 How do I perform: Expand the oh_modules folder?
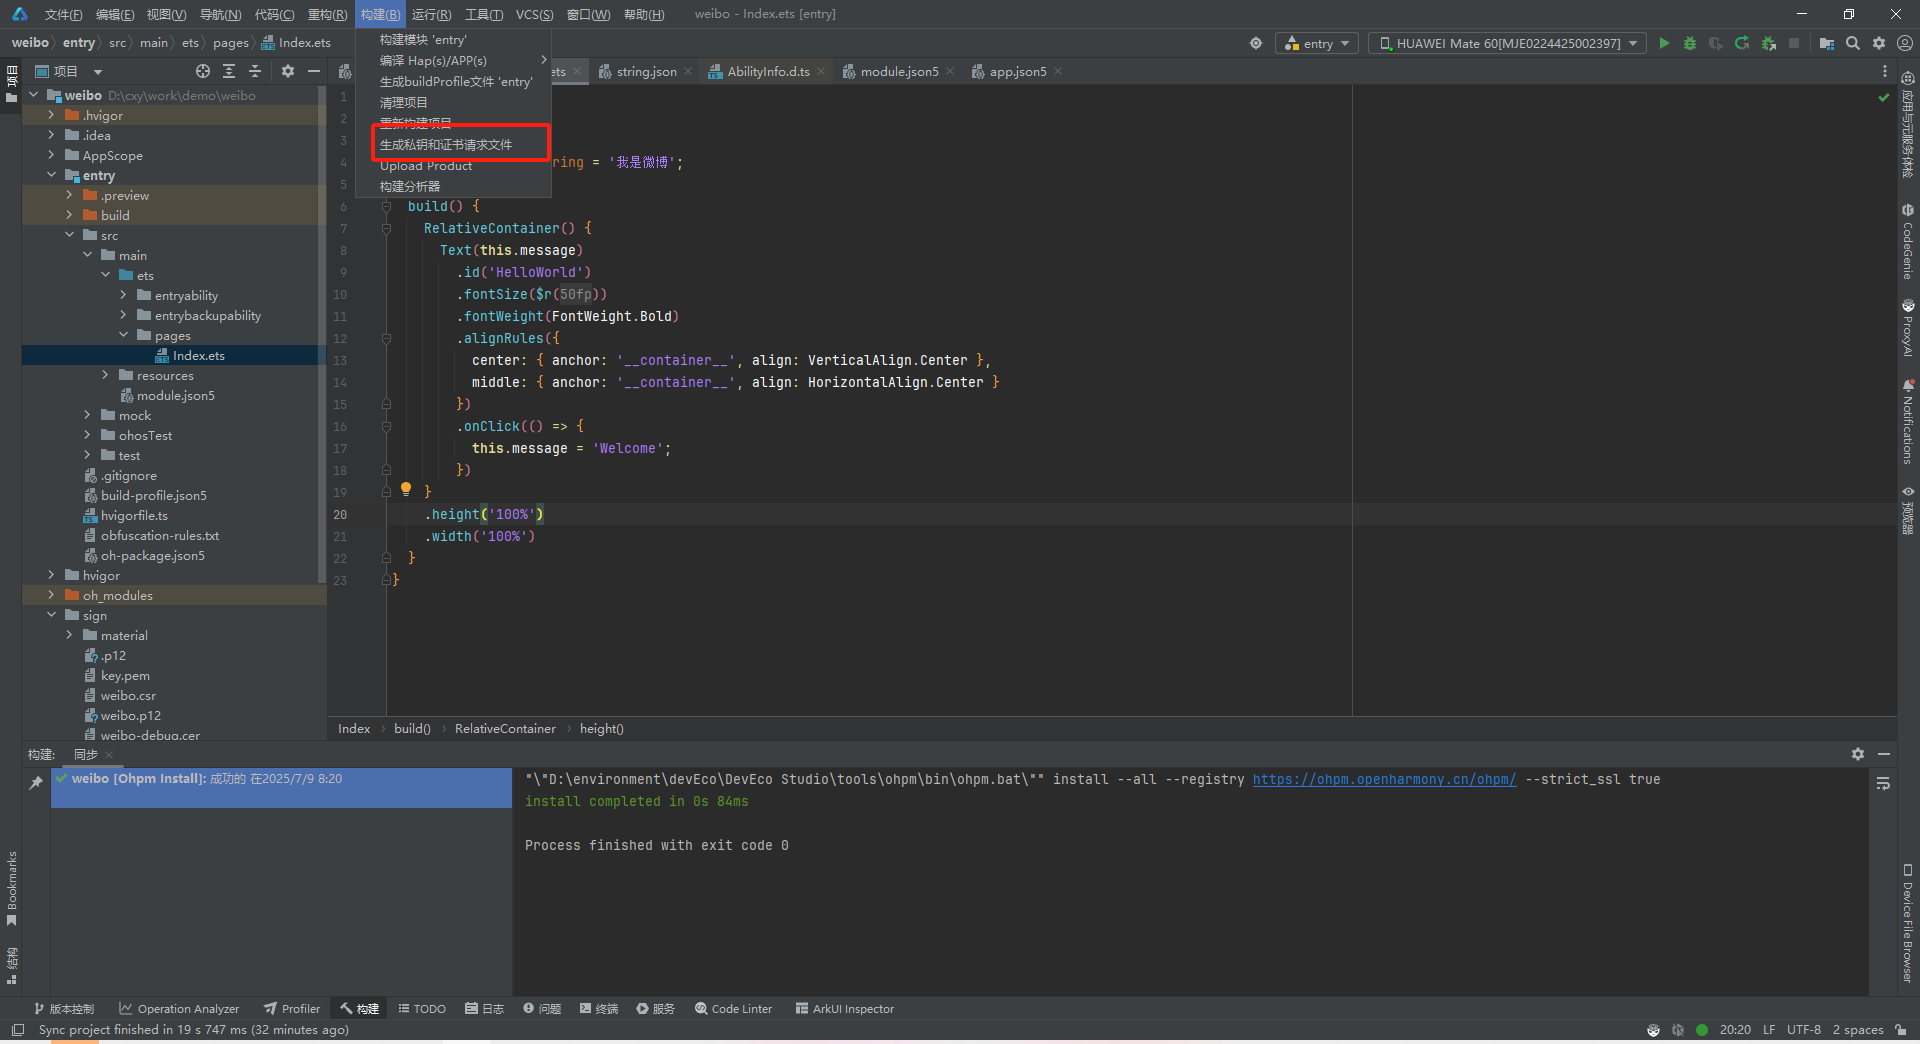(x=51, y=595)
